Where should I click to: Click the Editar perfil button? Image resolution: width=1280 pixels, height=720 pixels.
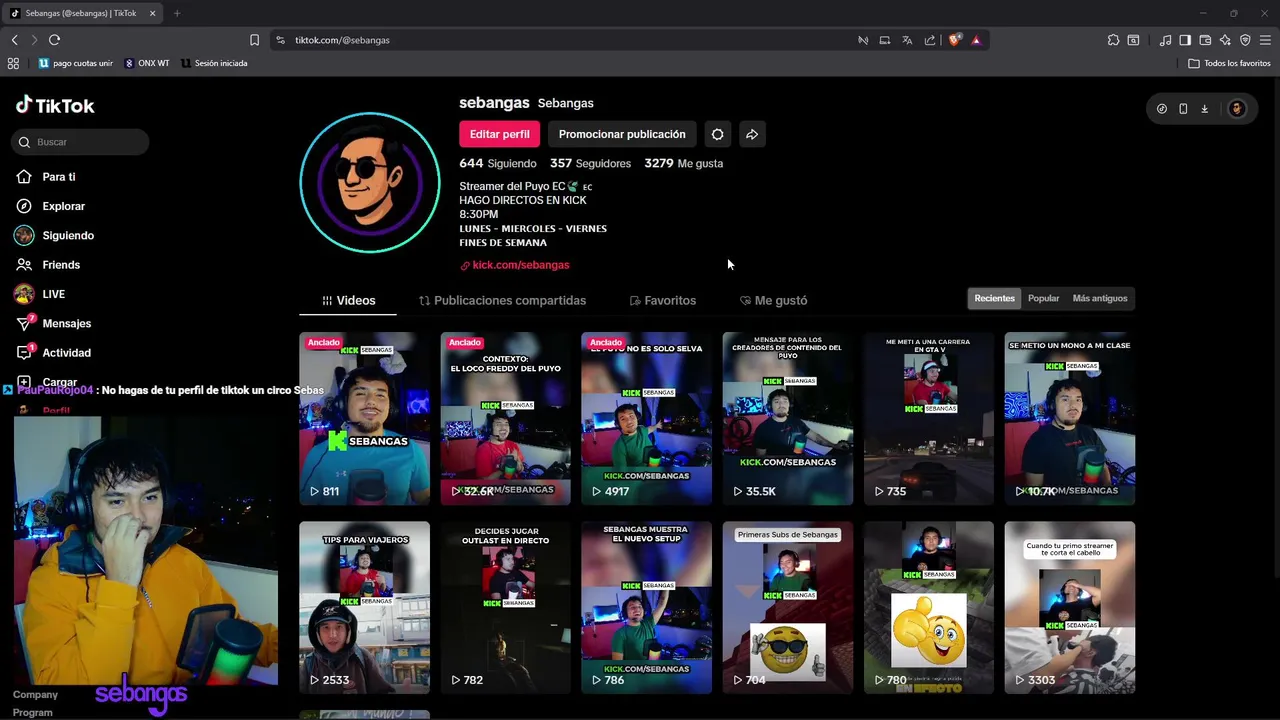499,134
